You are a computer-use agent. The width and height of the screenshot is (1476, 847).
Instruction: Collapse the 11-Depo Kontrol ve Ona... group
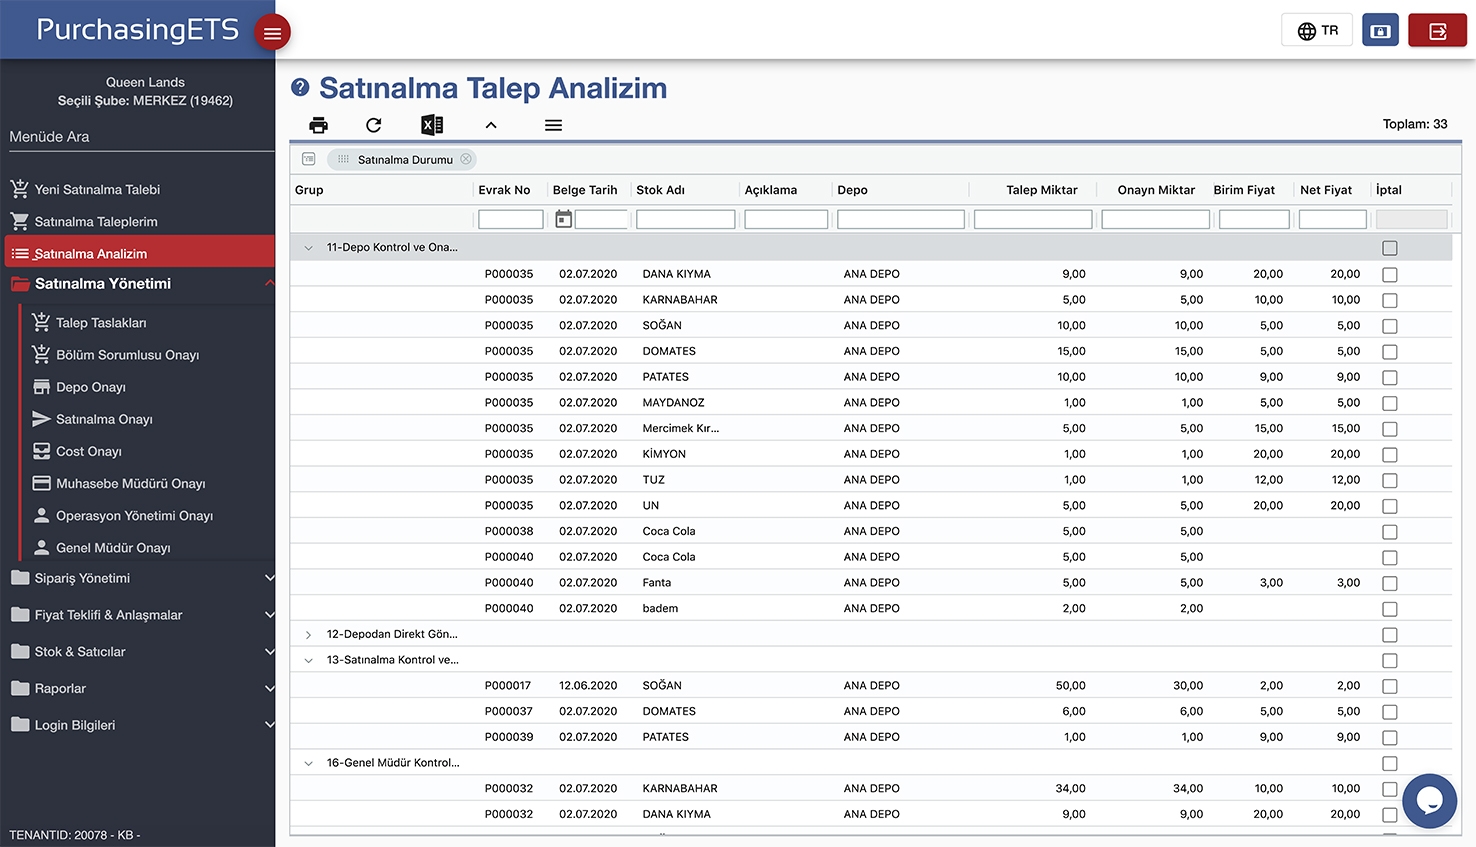308,248
